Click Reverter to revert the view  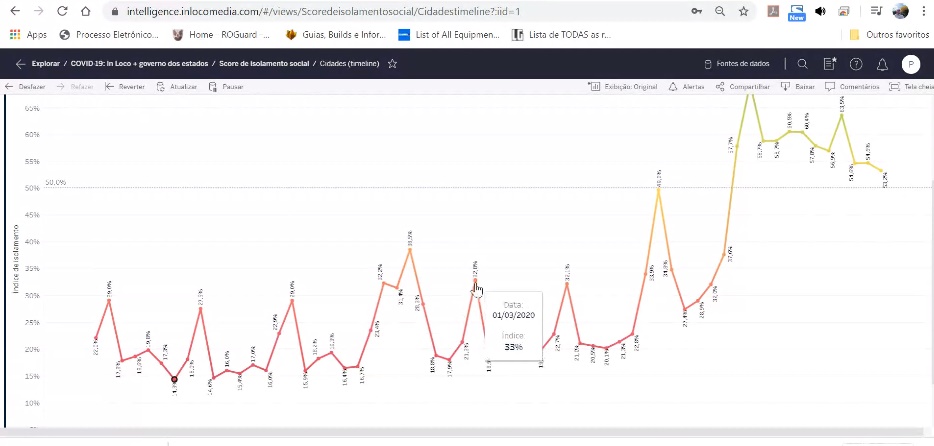(x=124, y=87)
